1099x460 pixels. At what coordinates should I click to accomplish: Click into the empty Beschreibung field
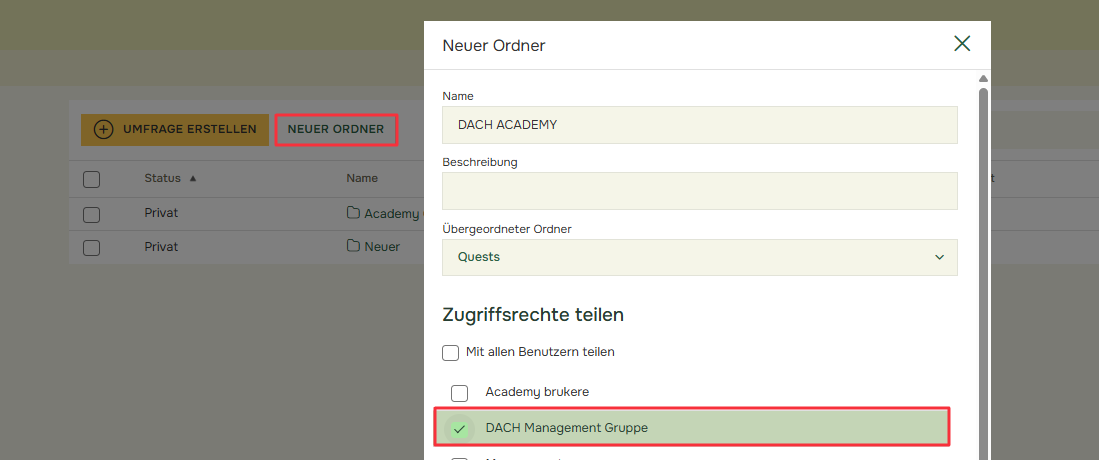click(699, 191)
